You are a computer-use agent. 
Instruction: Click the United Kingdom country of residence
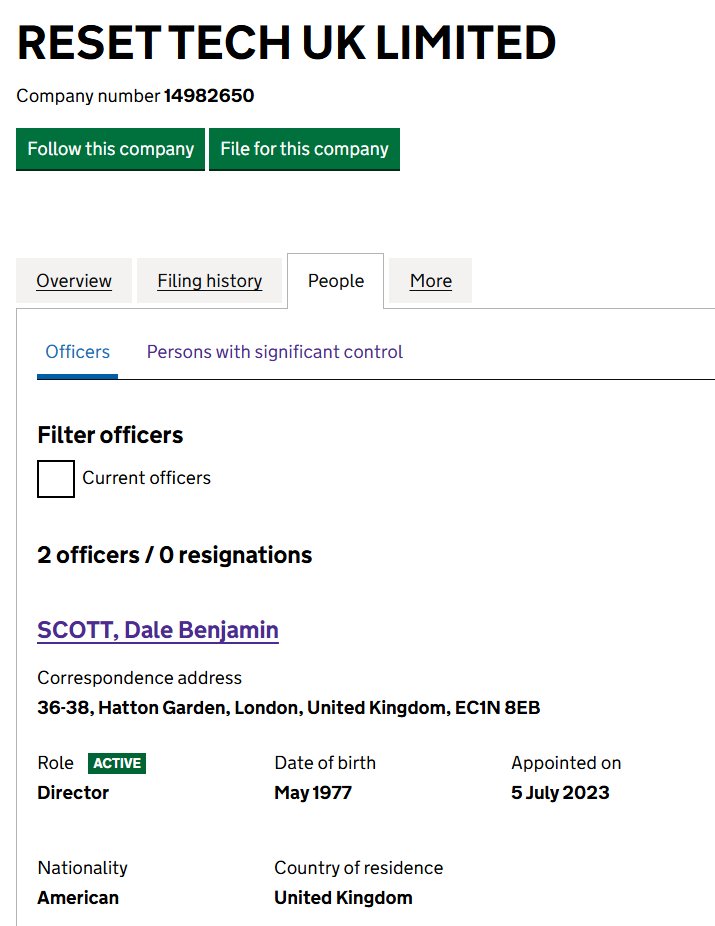(x=343, y=897)
